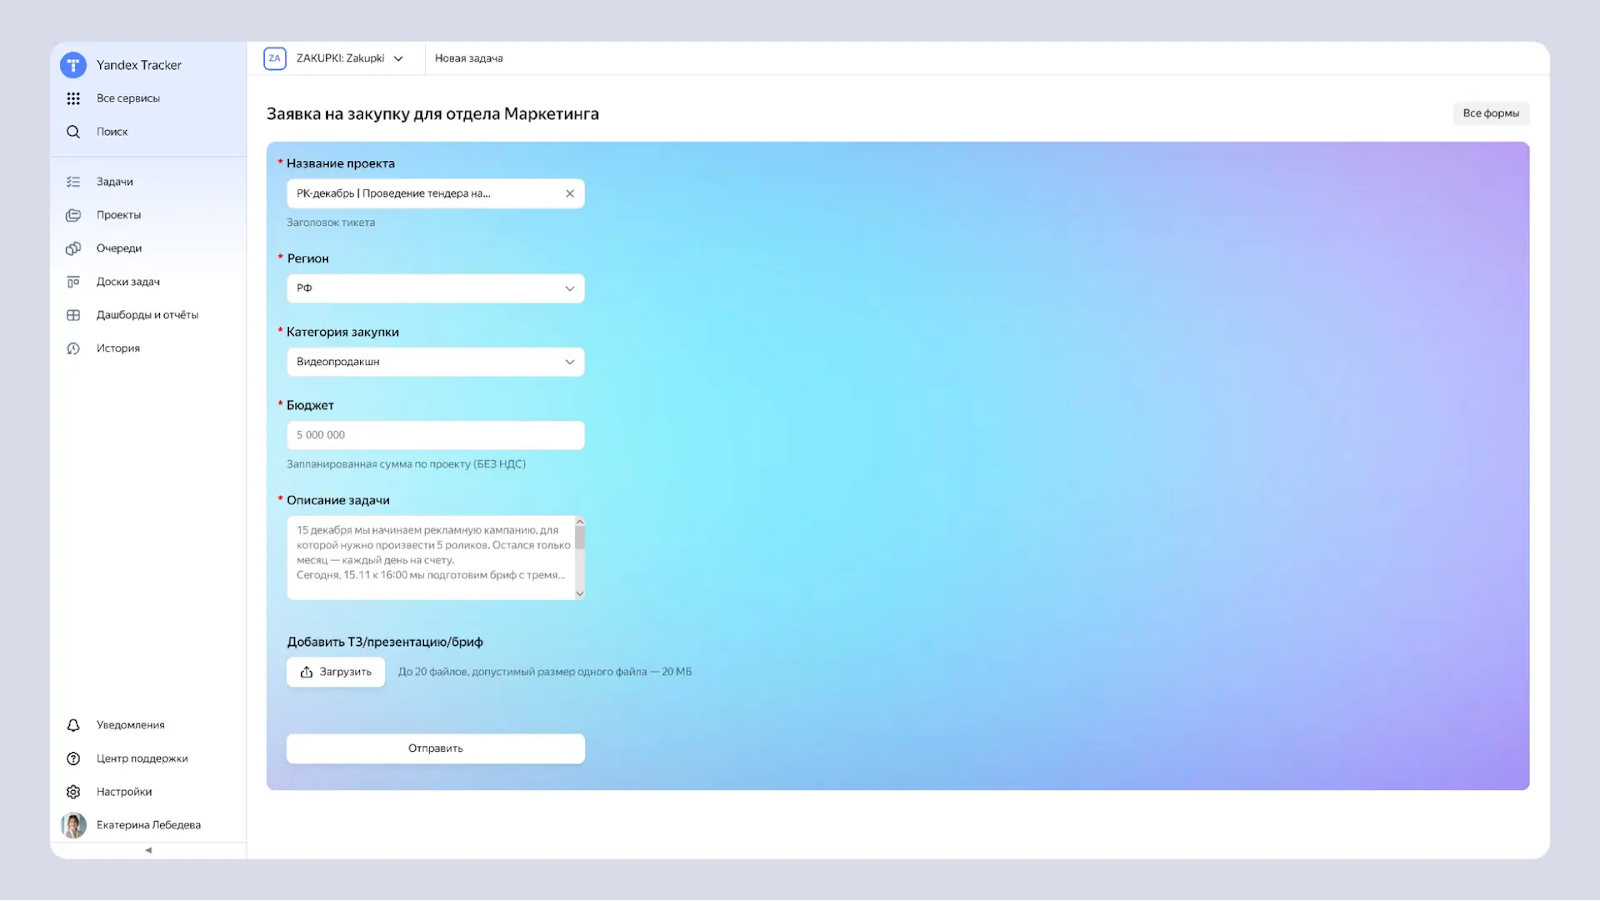
Task: Click the Бюджет input field
Action: pos(435,436)
